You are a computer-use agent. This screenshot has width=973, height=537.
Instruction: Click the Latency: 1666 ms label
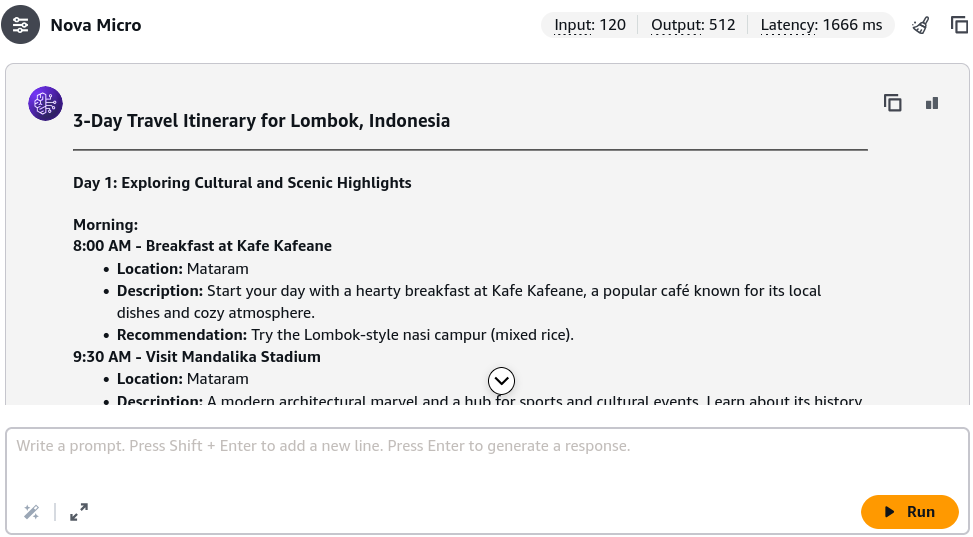tap(821, 25)
